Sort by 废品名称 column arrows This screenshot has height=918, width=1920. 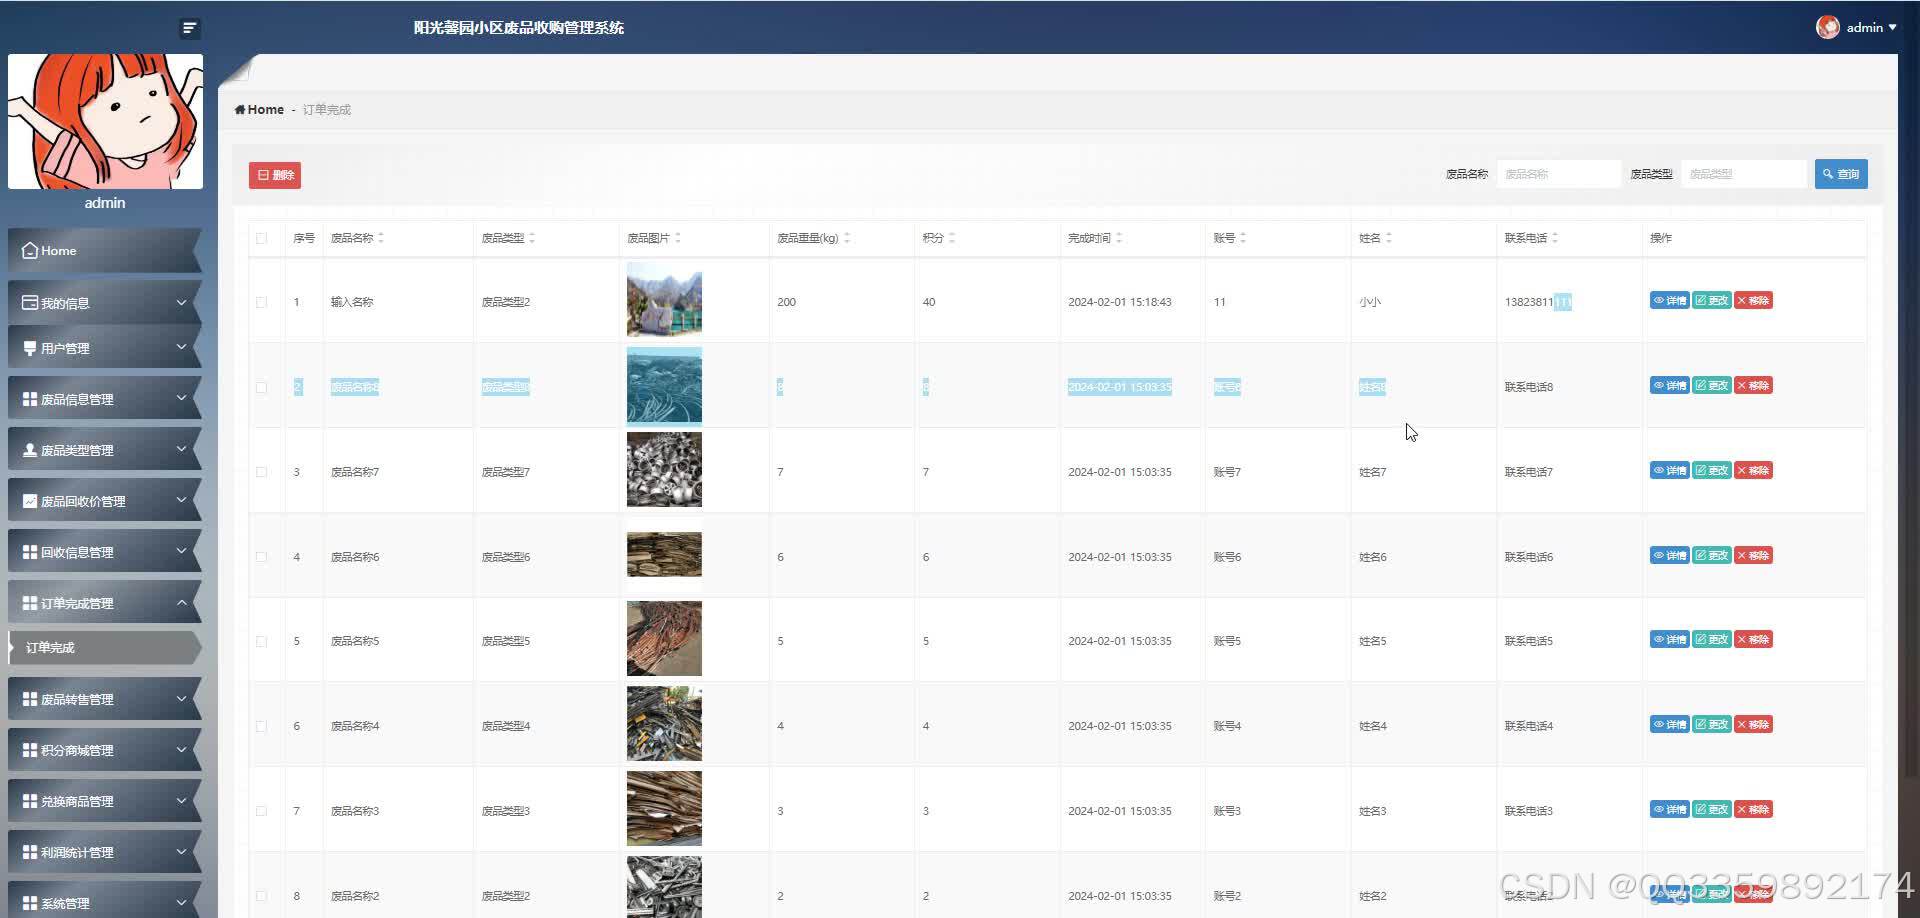[x=381, y=238]
